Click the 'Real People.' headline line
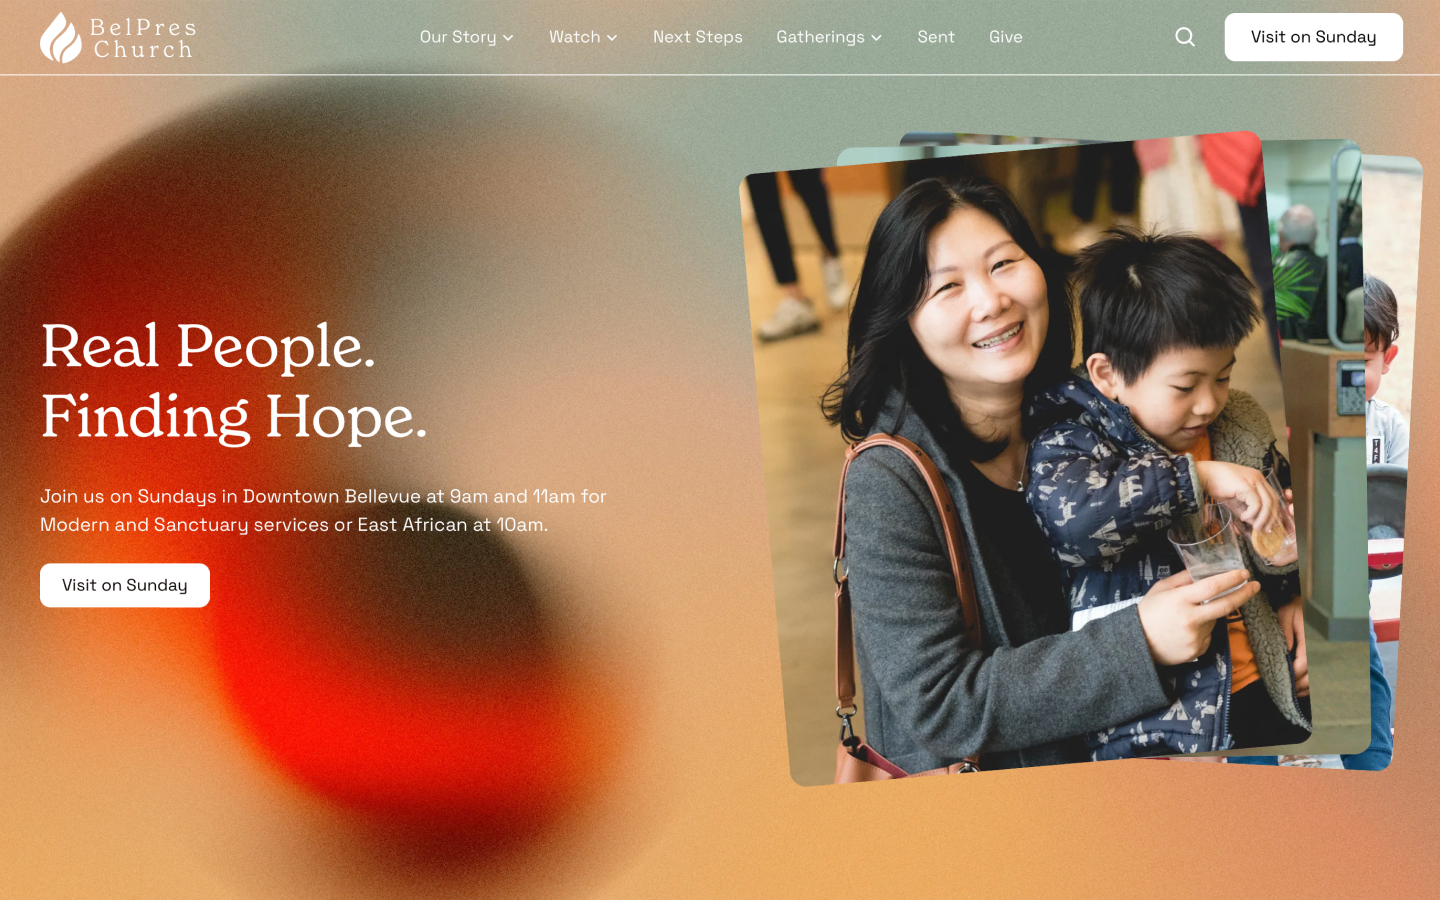Viewport: 1440px width, 900px height. (208, 346)
